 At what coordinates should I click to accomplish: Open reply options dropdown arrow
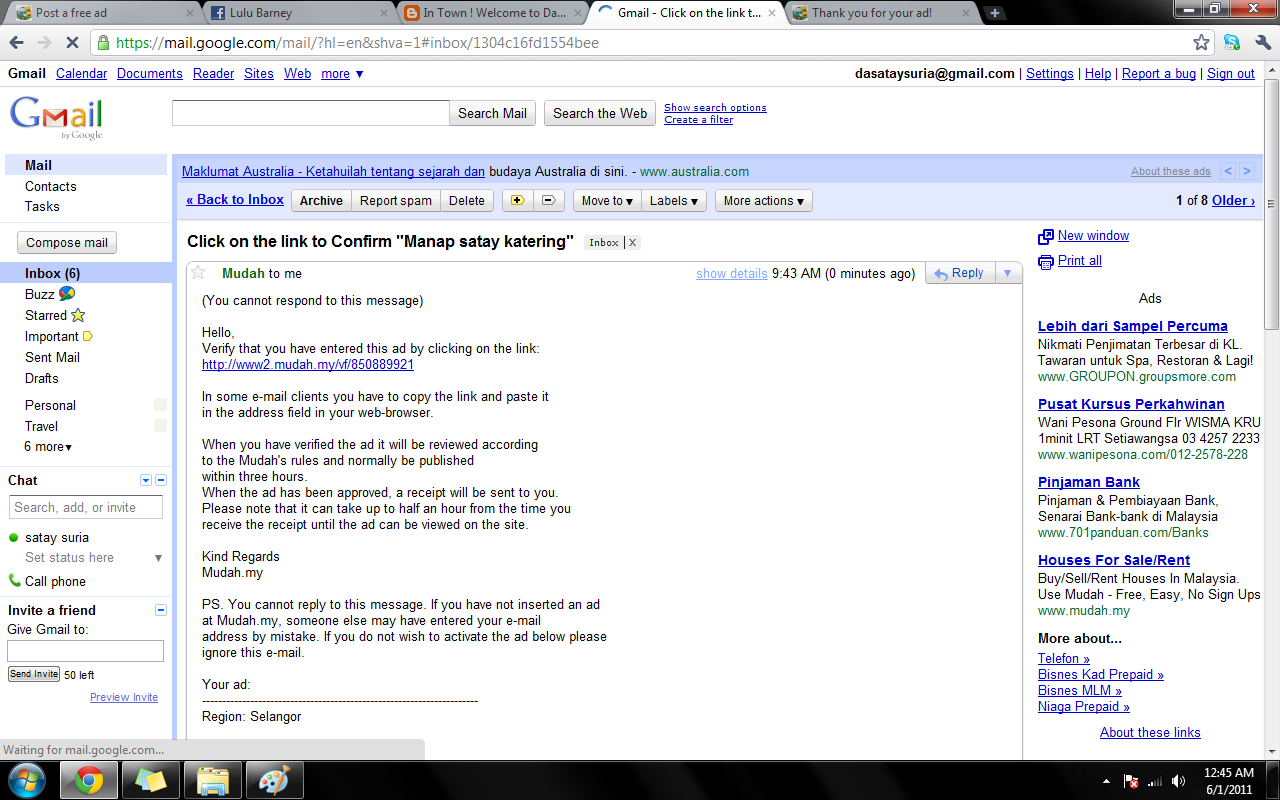[x=1008, y=273]
